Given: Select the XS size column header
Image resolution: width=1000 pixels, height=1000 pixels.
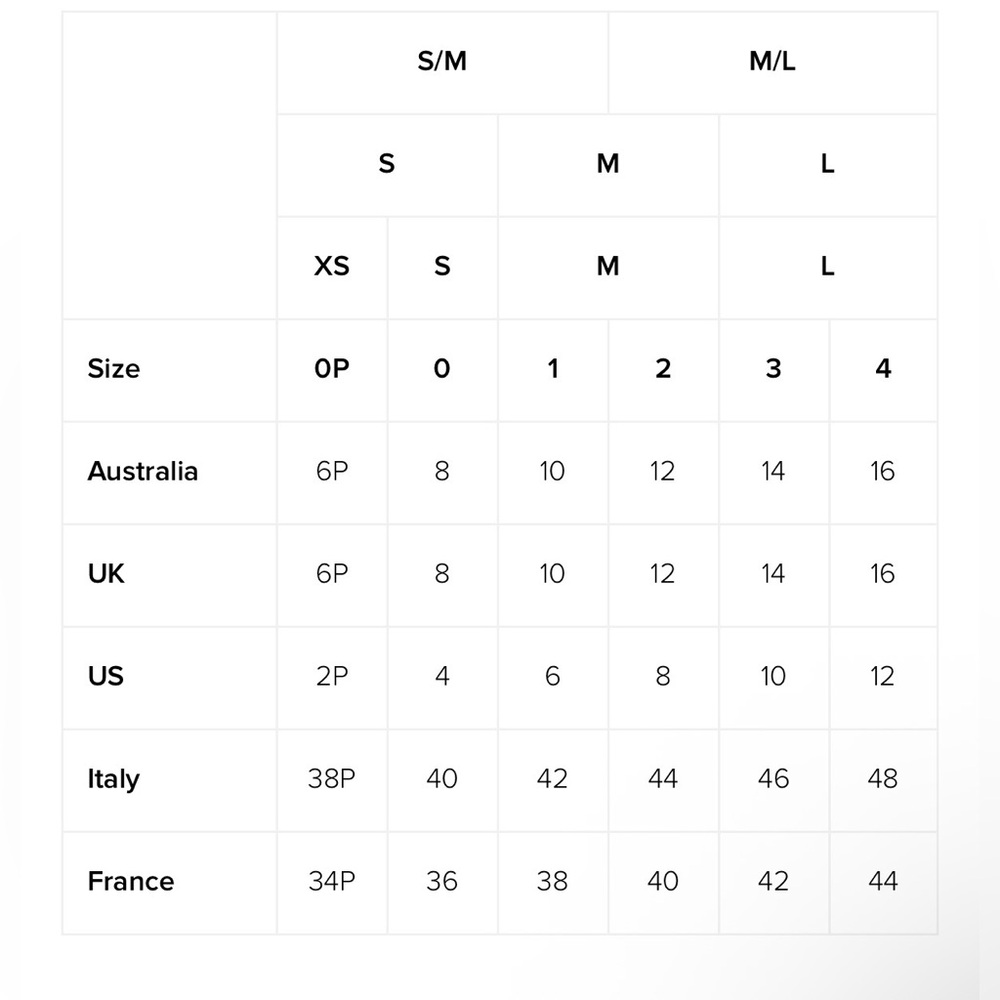Looking at the screenshot, I should point(332,267).
